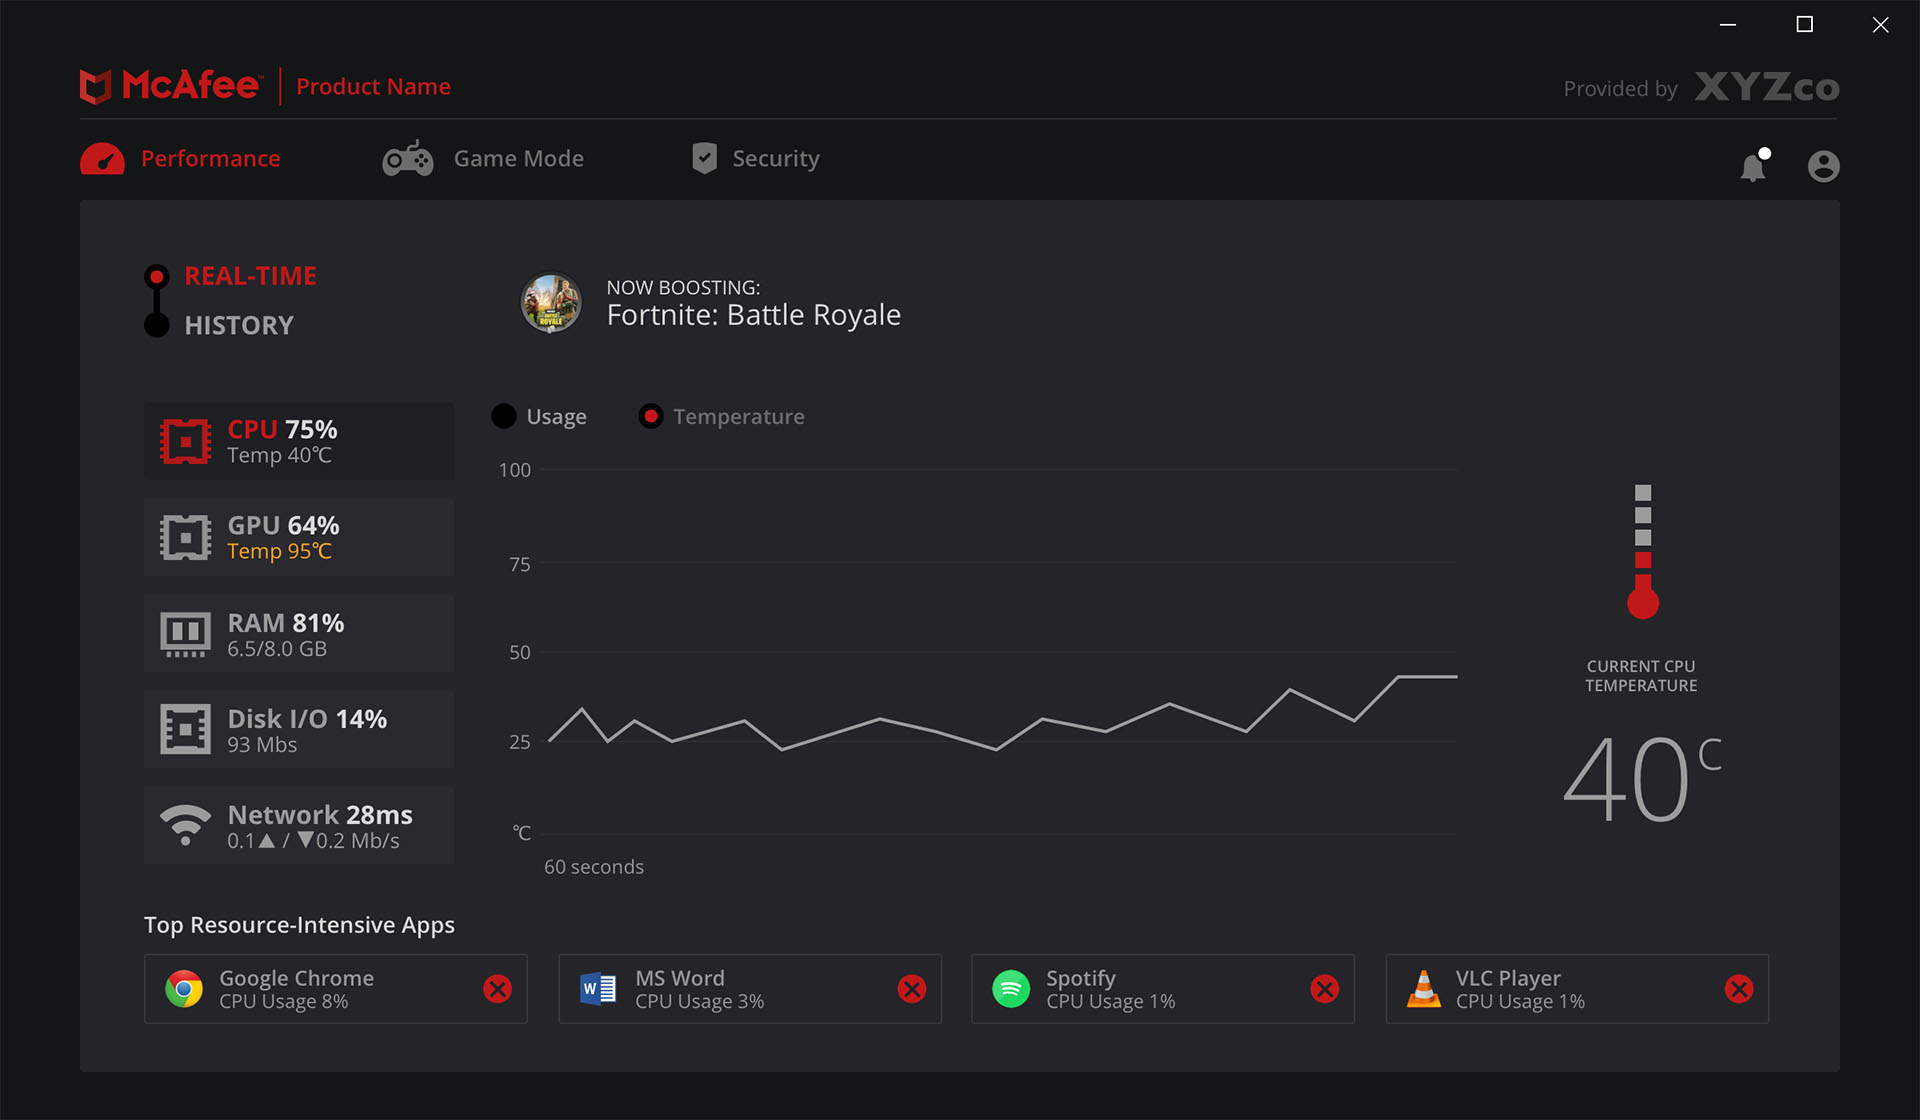Screen dimensions: 1920x1120
Task: Maximize the McAfee window
Action: pyautogui.click(x=1805, y=24)
